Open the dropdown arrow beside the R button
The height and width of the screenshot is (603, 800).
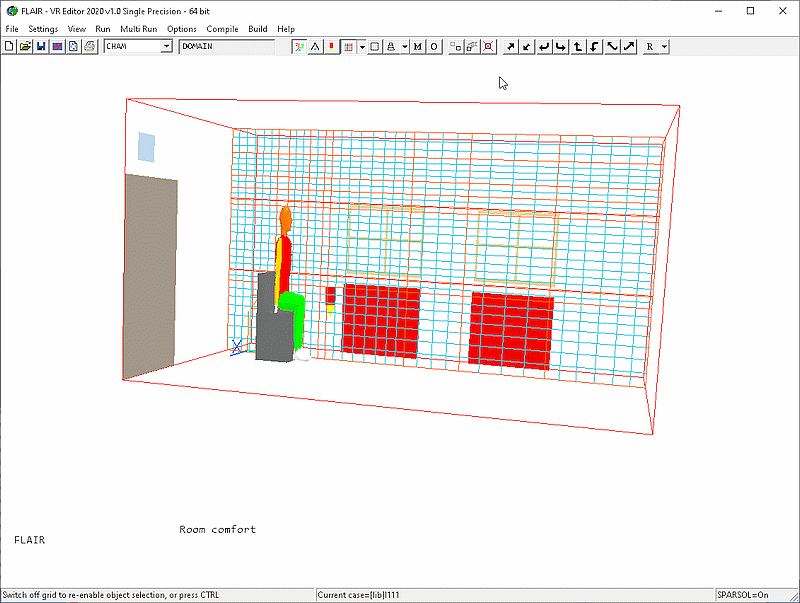coord(664,46)
